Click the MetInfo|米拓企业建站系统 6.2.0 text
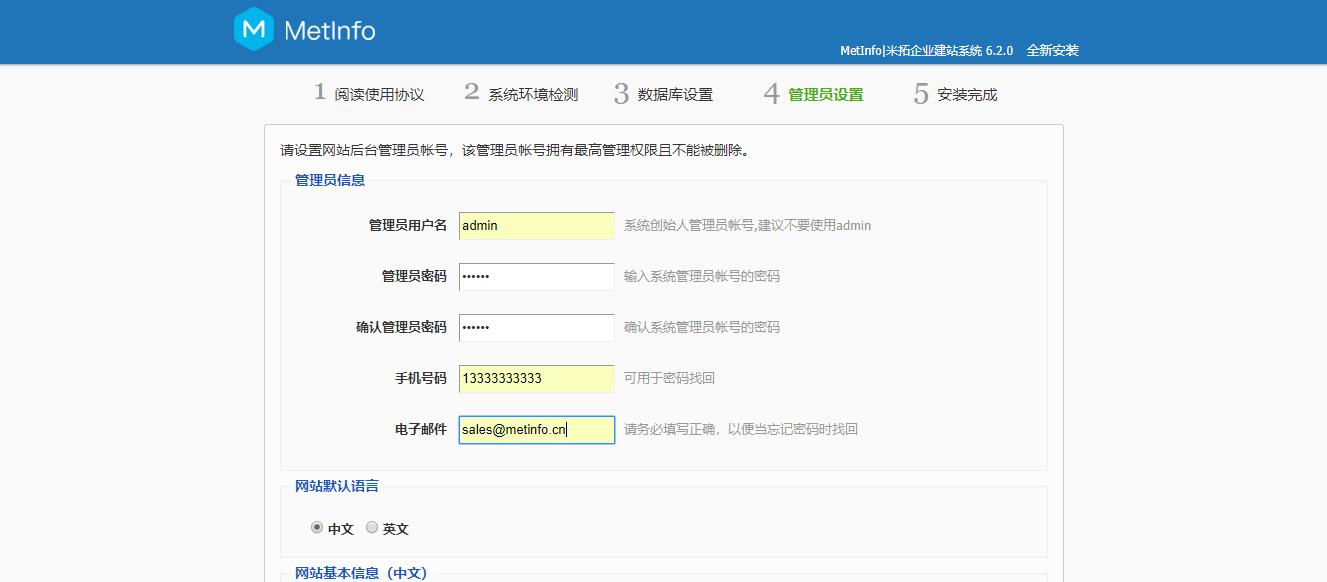Screen dimensions: 1327x582 927,51
